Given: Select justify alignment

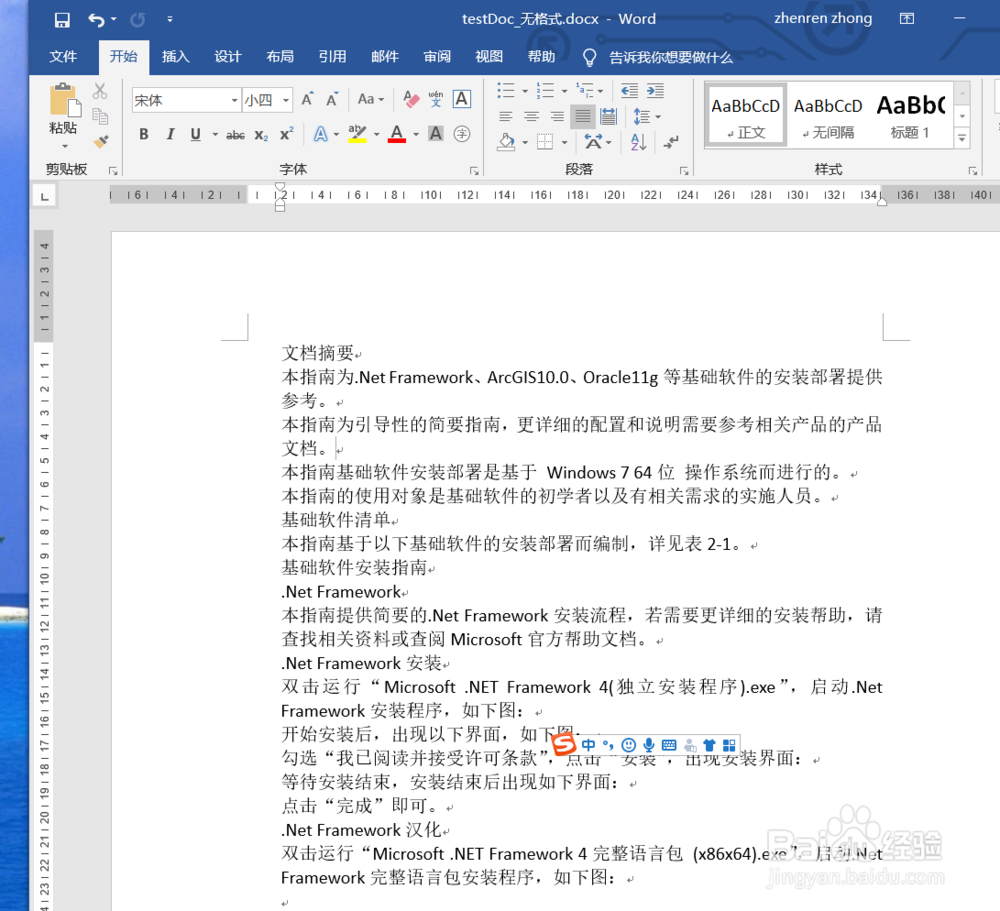Looking at the screenshot, I should point(582,116).
